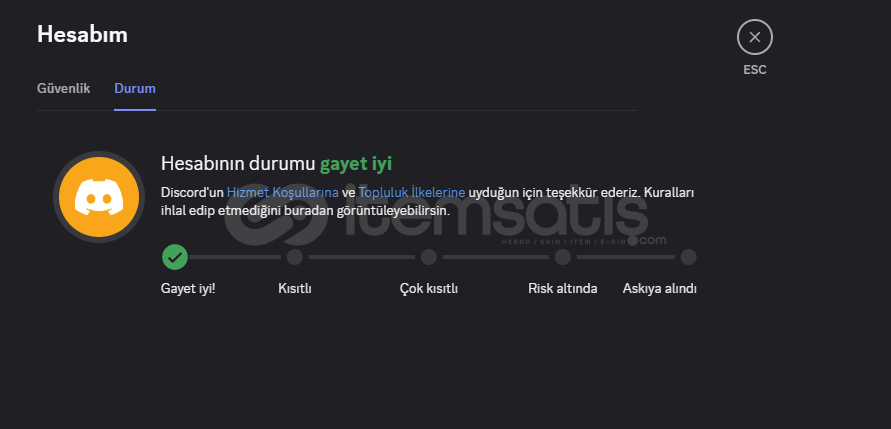Click the 'Çok kısıtlı' status label
Viewport: 891px width, 429px height.
(x=429, y=289)
